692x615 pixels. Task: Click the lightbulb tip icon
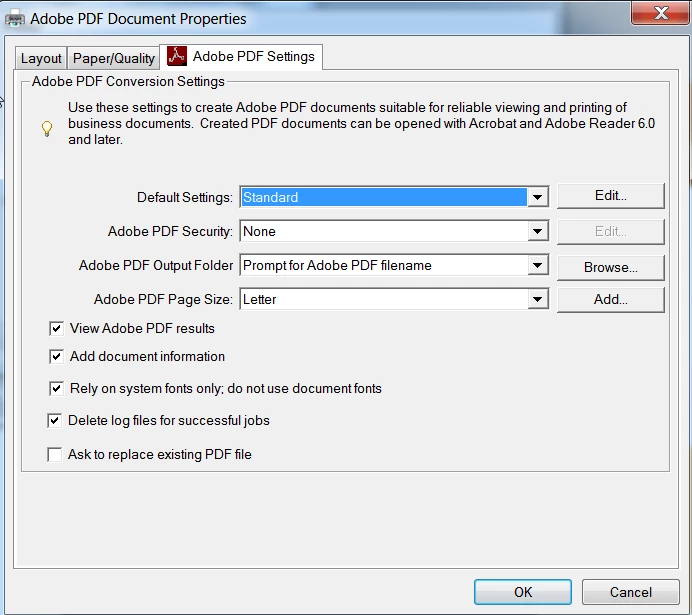pos(47,128)
